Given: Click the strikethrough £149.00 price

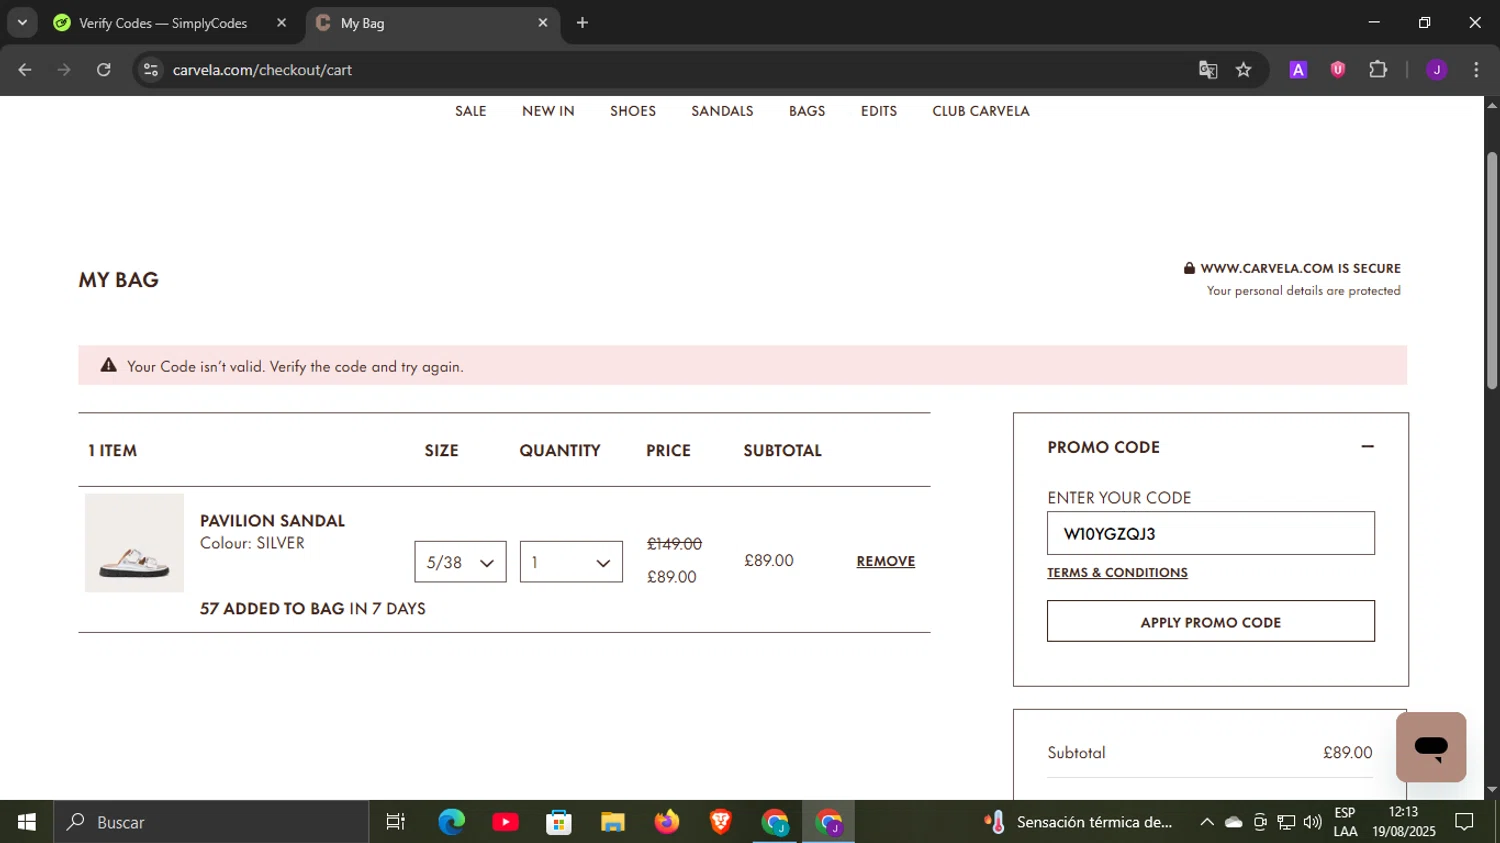Looking at the screenshot, I should point(674,544).
